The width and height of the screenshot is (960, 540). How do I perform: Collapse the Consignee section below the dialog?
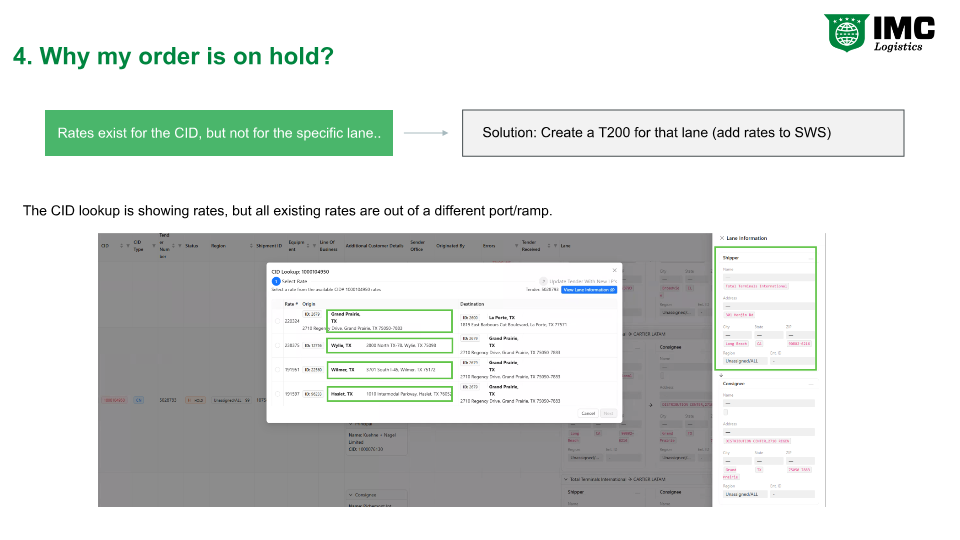pos(351,495)
